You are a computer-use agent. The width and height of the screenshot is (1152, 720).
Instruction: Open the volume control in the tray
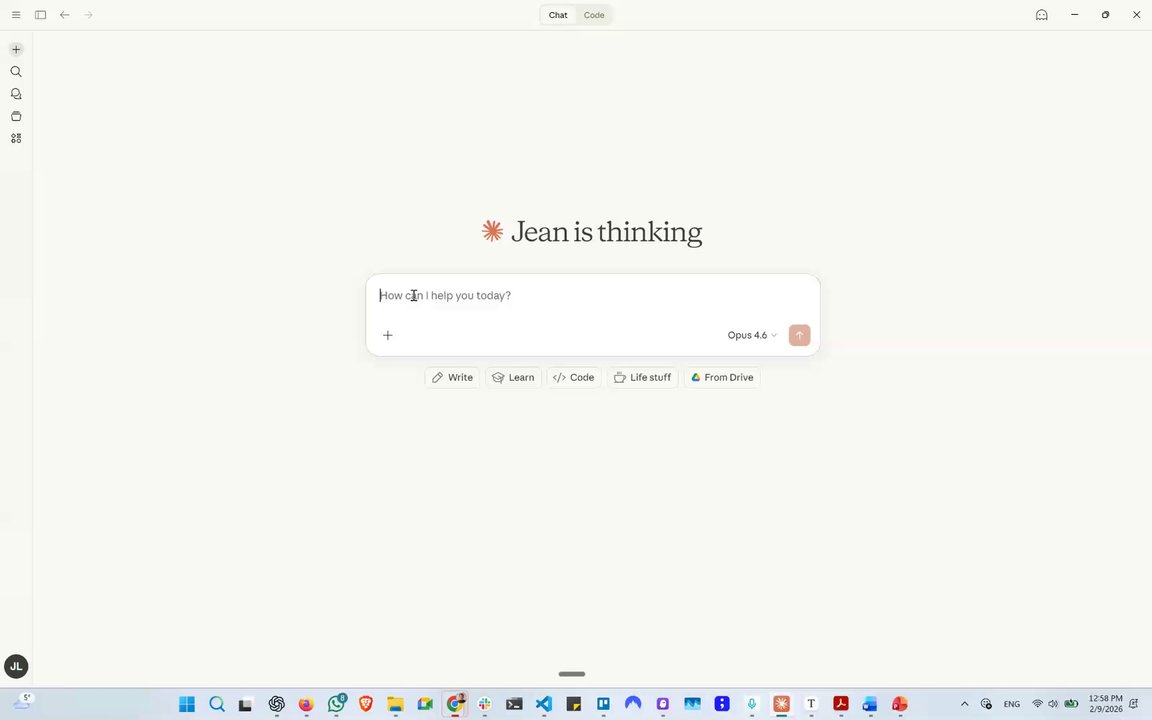point(1053,704)
